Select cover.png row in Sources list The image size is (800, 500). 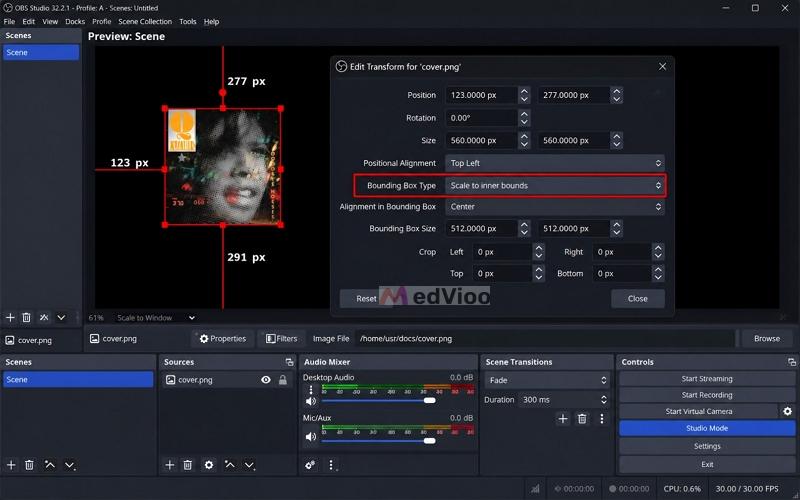tap(226, 380)
